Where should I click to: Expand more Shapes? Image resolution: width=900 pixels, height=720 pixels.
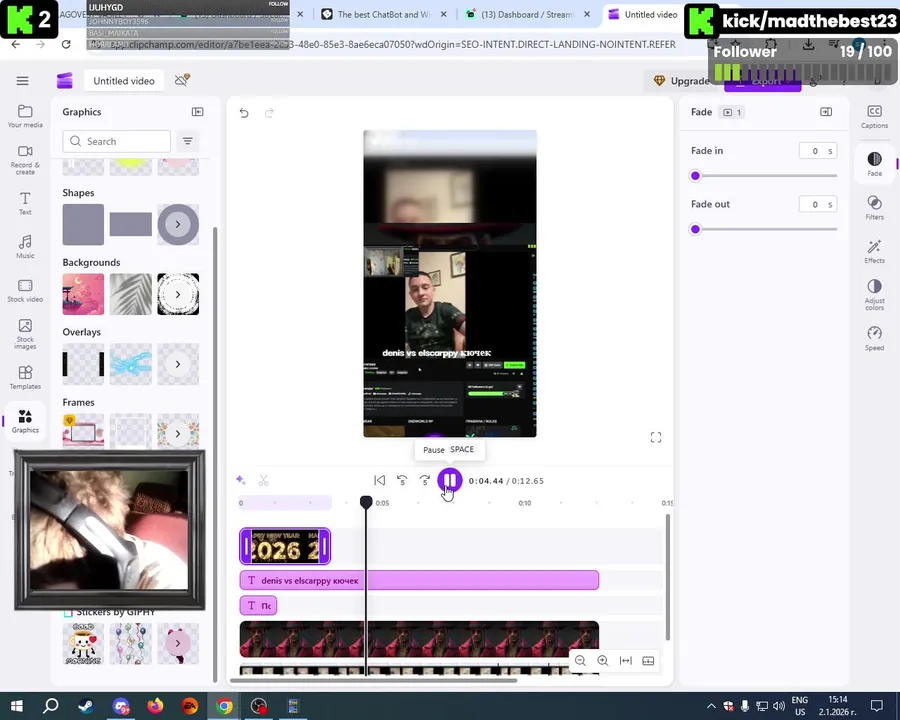(x=178, y=224)
